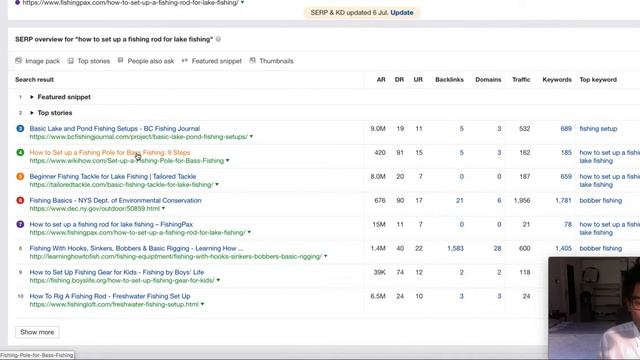Click the info icon beside SERP overview title

[x=218, y=39]
